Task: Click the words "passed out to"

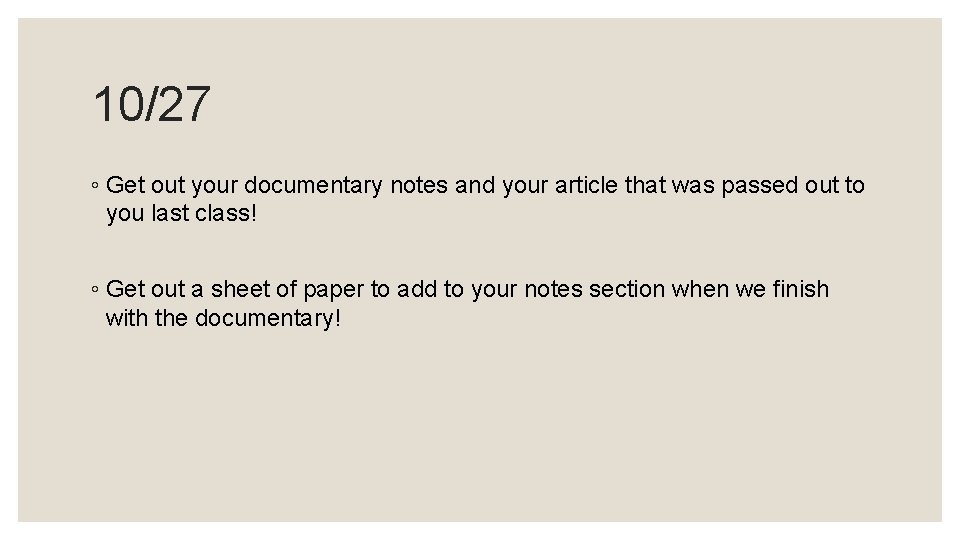Action: [800, 185]
